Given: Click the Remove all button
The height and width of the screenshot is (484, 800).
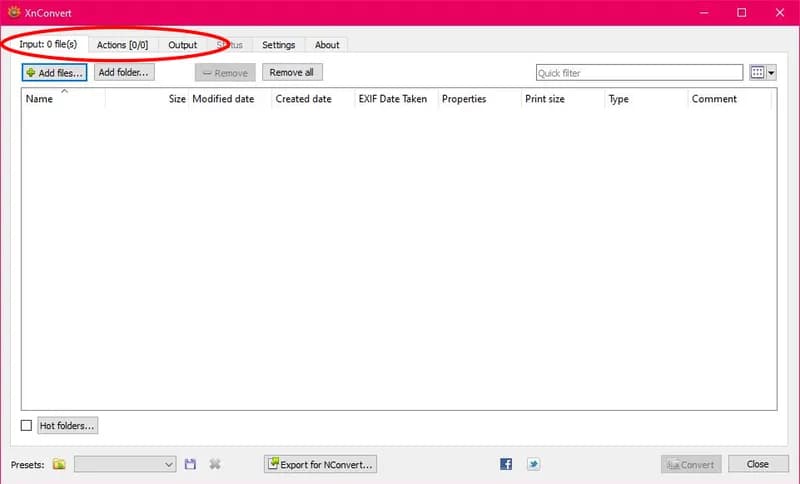Looking at the screenshot, I should point(292,72).
